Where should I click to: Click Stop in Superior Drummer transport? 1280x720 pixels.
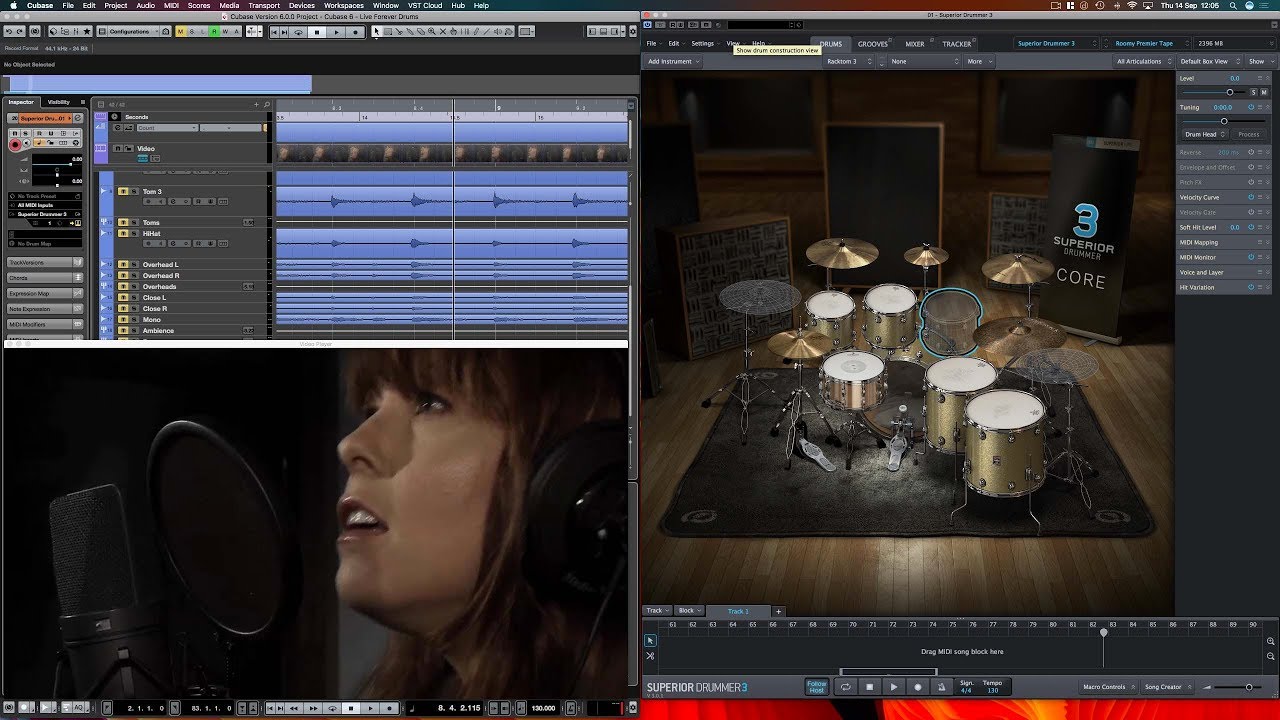(x=870, y=687)
